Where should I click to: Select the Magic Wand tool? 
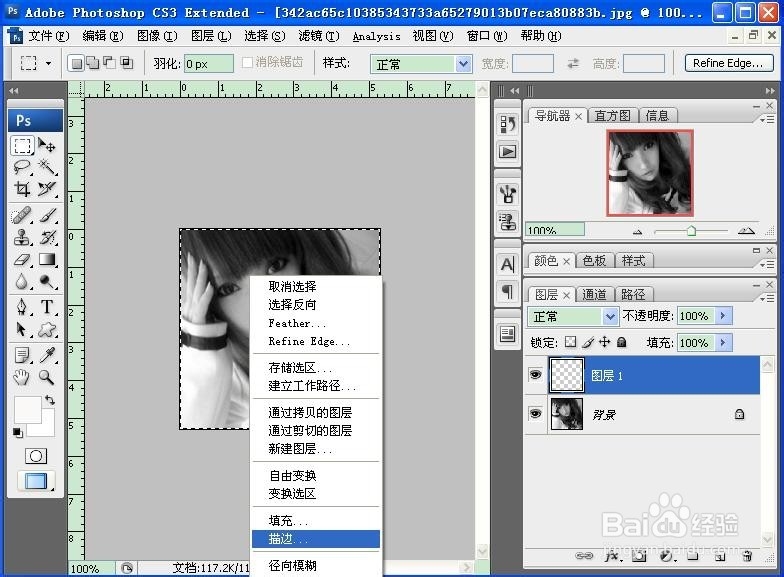click(47, 167)
